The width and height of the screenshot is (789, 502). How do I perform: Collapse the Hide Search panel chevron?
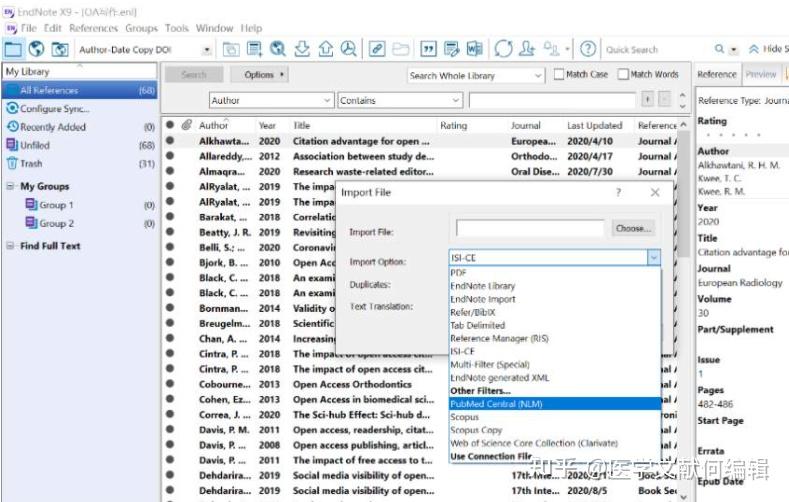[753, 49]
